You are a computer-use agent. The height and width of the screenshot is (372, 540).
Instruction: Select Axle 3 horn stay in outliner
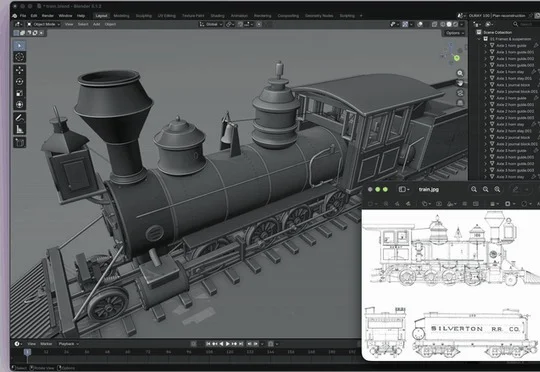coord(510,177)
